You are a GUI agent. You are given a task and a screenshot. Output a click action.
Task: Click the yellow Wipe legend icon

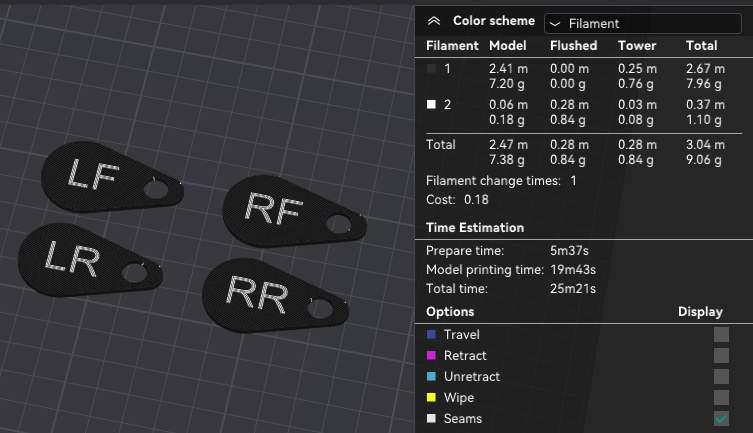click(431, 397)
